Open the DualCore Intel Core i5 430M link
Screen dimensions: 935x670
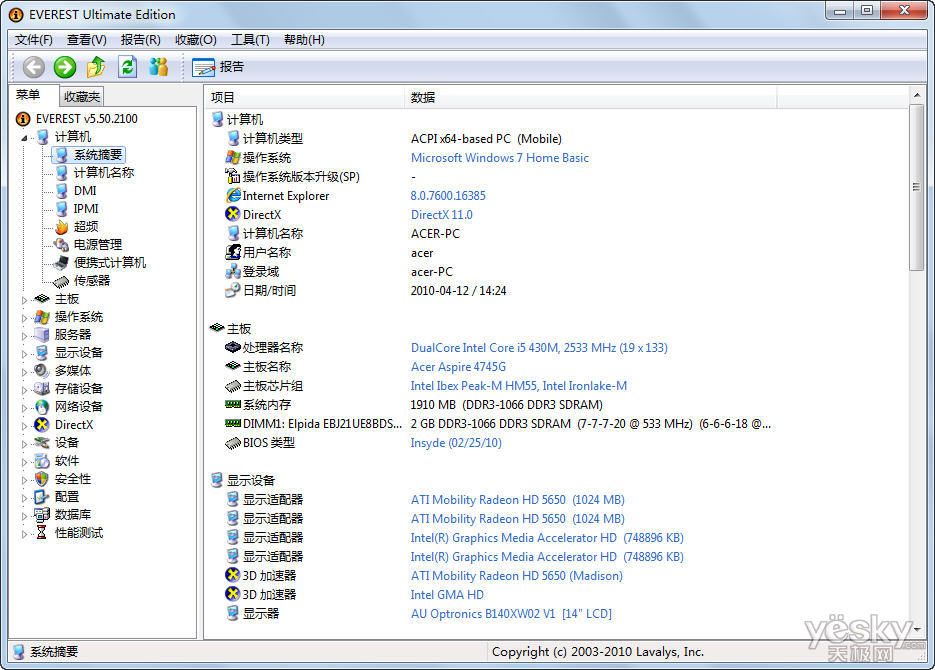539,348
